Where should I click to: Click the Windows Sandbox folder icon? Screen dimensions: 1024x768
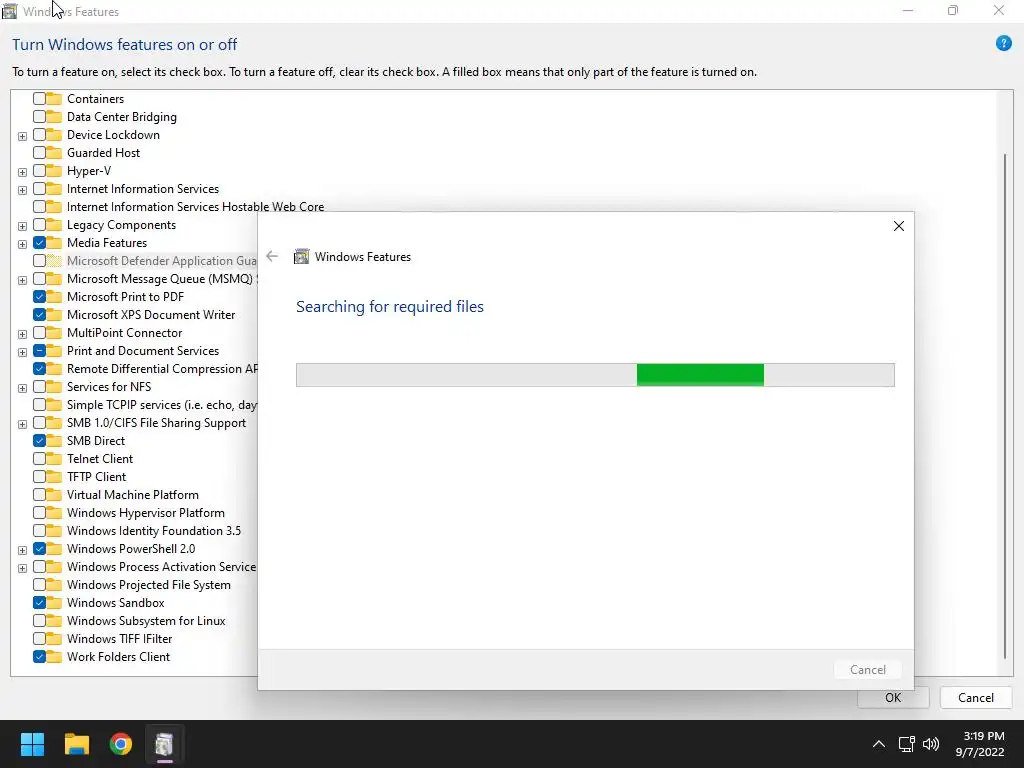coord(54,603)
